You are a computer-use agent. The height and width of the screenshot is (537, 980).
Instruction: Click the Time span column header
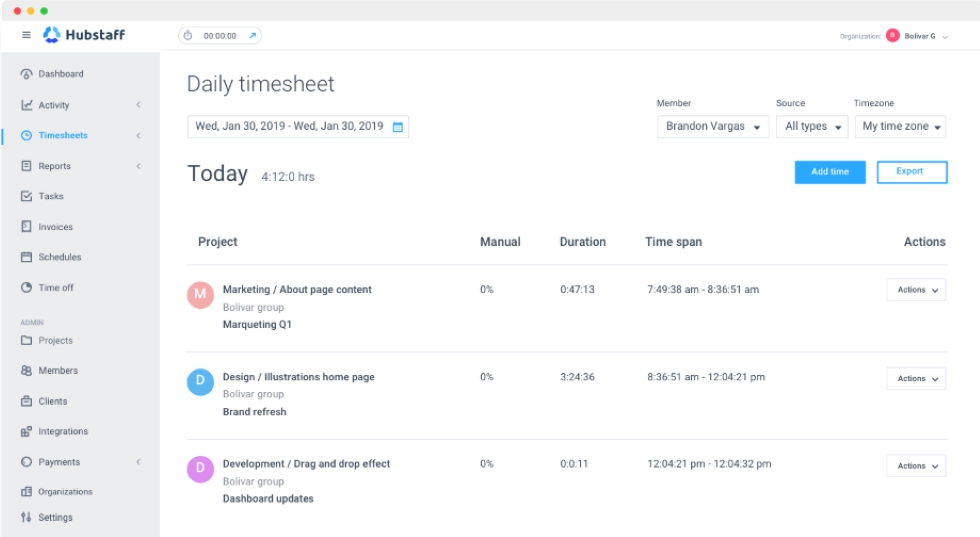coord(674,242)
